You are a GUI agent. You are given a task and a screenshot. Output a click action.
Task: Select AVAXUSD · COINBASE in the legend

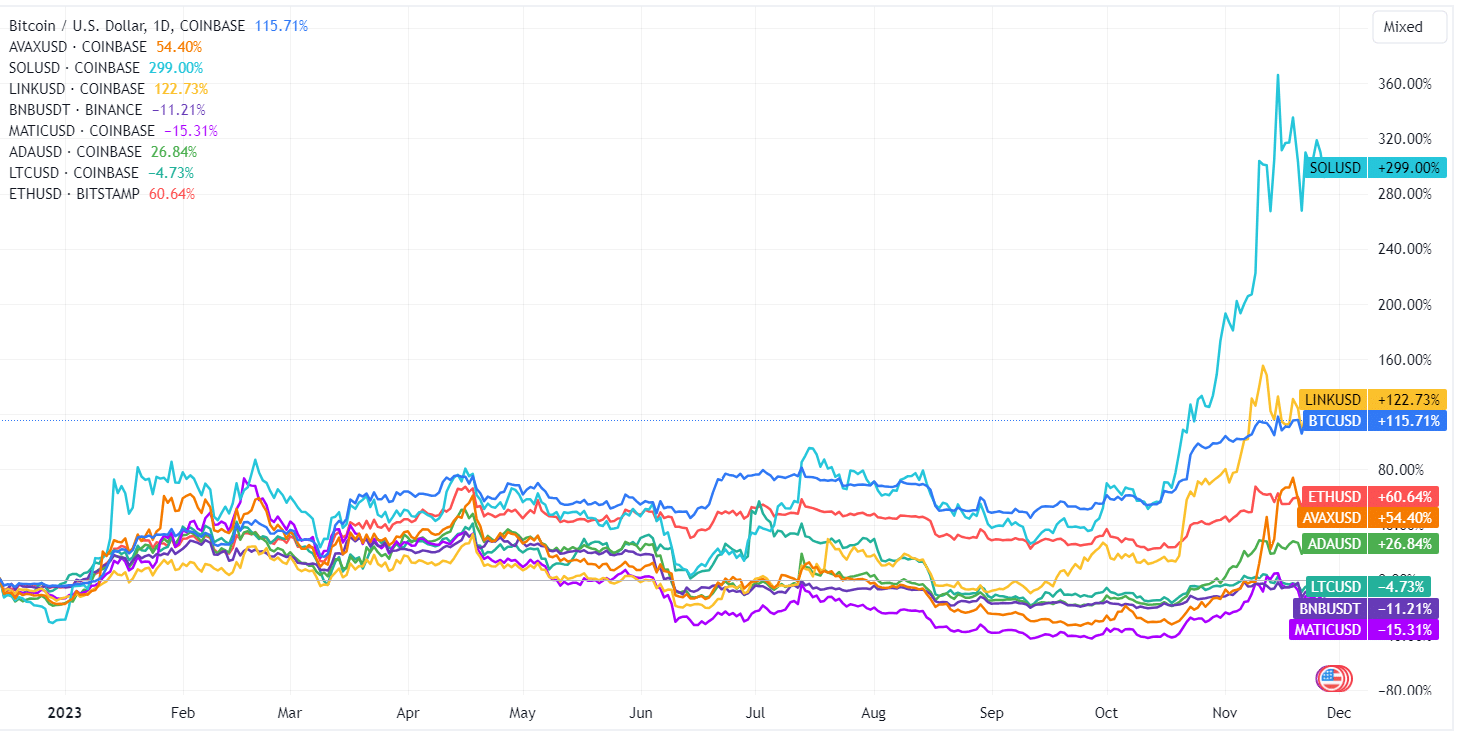coord(76,46)
